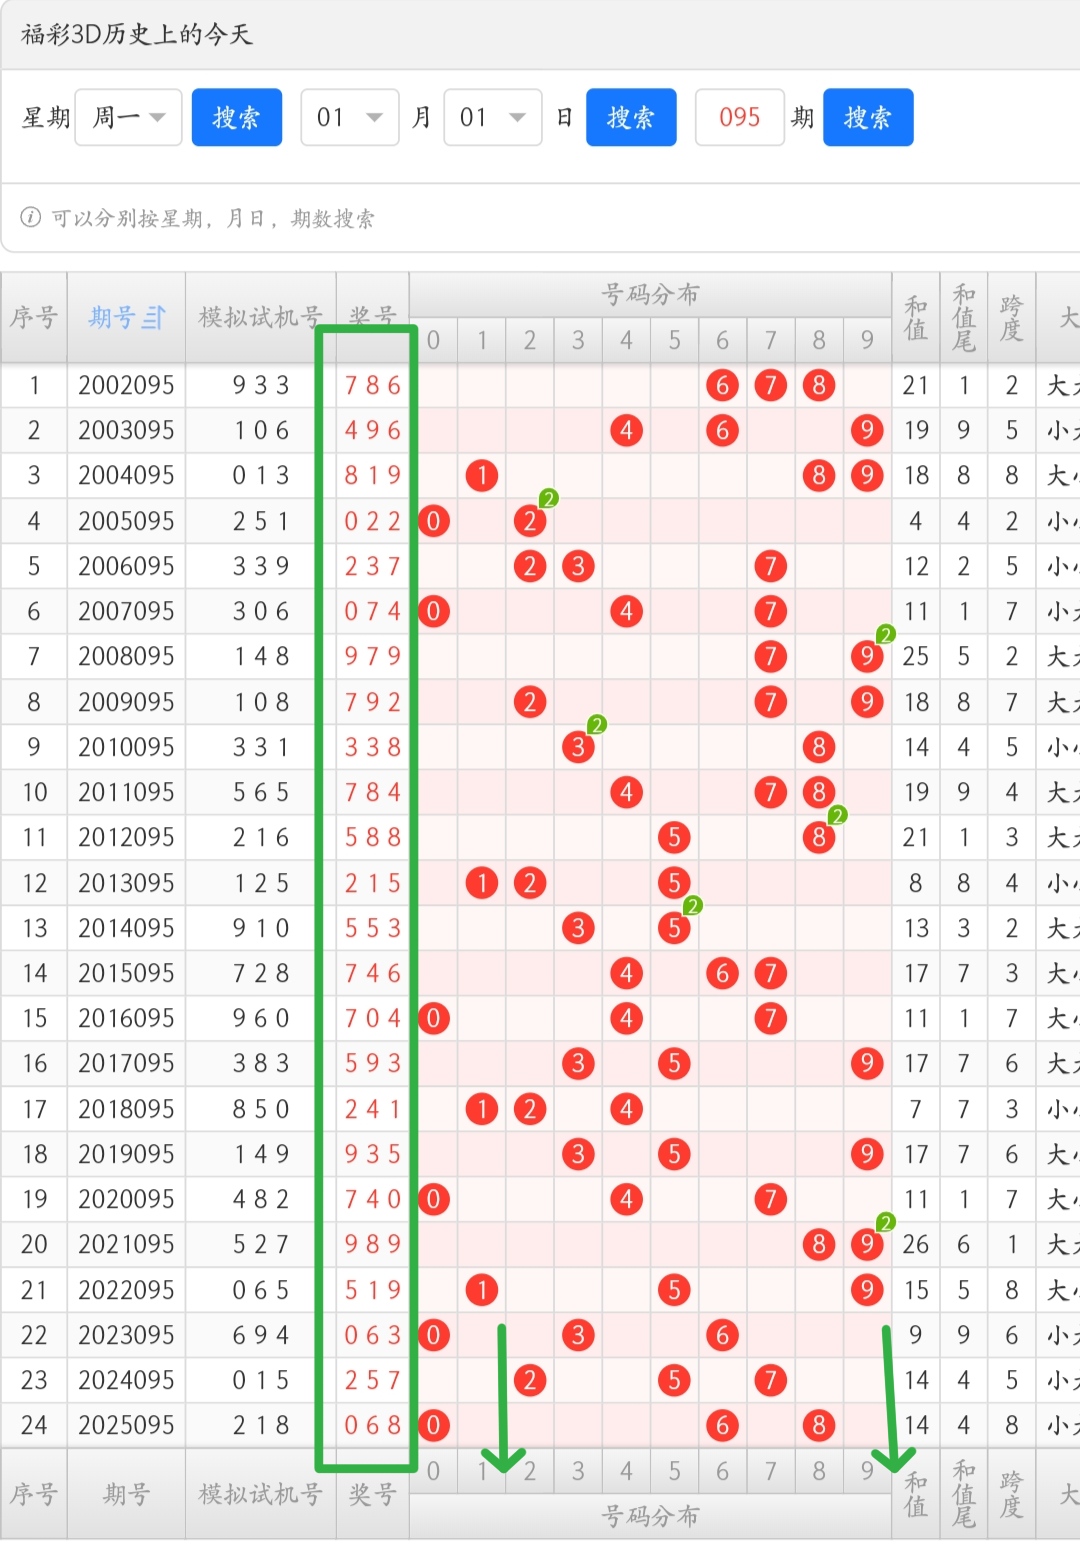Click the 模拟试机号 column header at top
Image resolution: width=1080 pixels, height=1554 pixels.
(x=260, y=318)
